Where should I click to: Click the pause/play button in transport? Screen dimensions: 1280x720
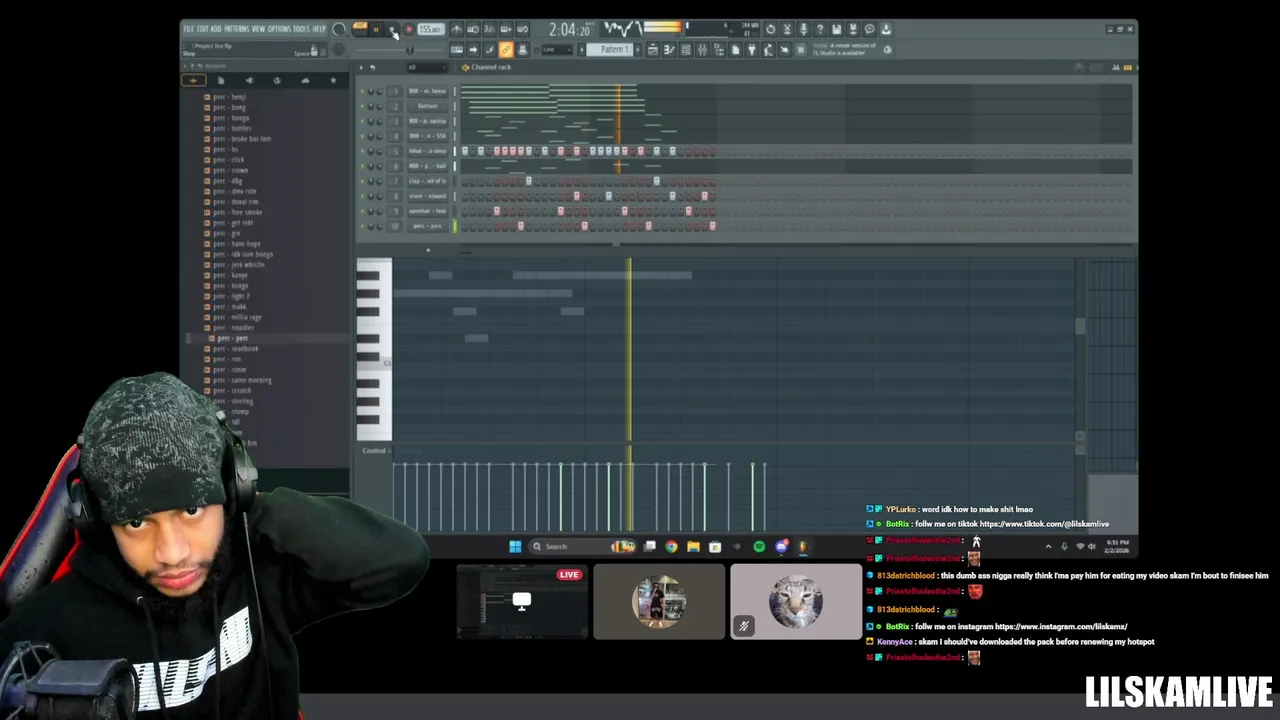(x=376, y=29)
